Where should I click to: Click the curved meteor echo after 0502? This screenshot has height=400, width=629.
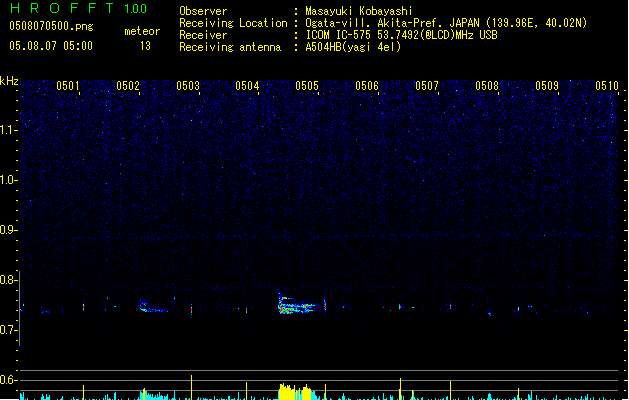(x=154, y=307)
